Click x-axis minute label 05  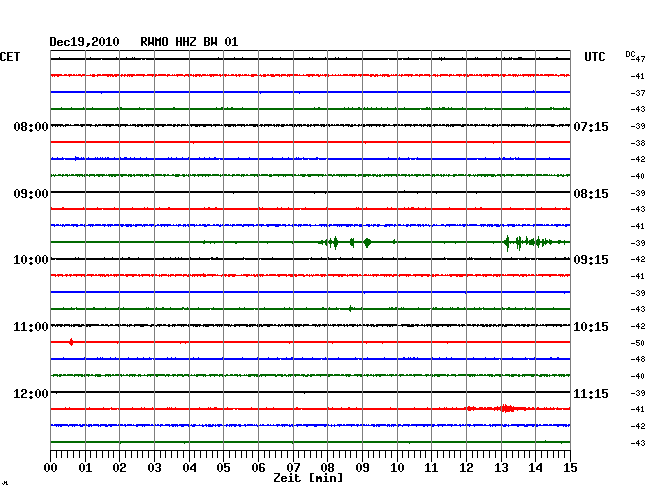[223, 467]
